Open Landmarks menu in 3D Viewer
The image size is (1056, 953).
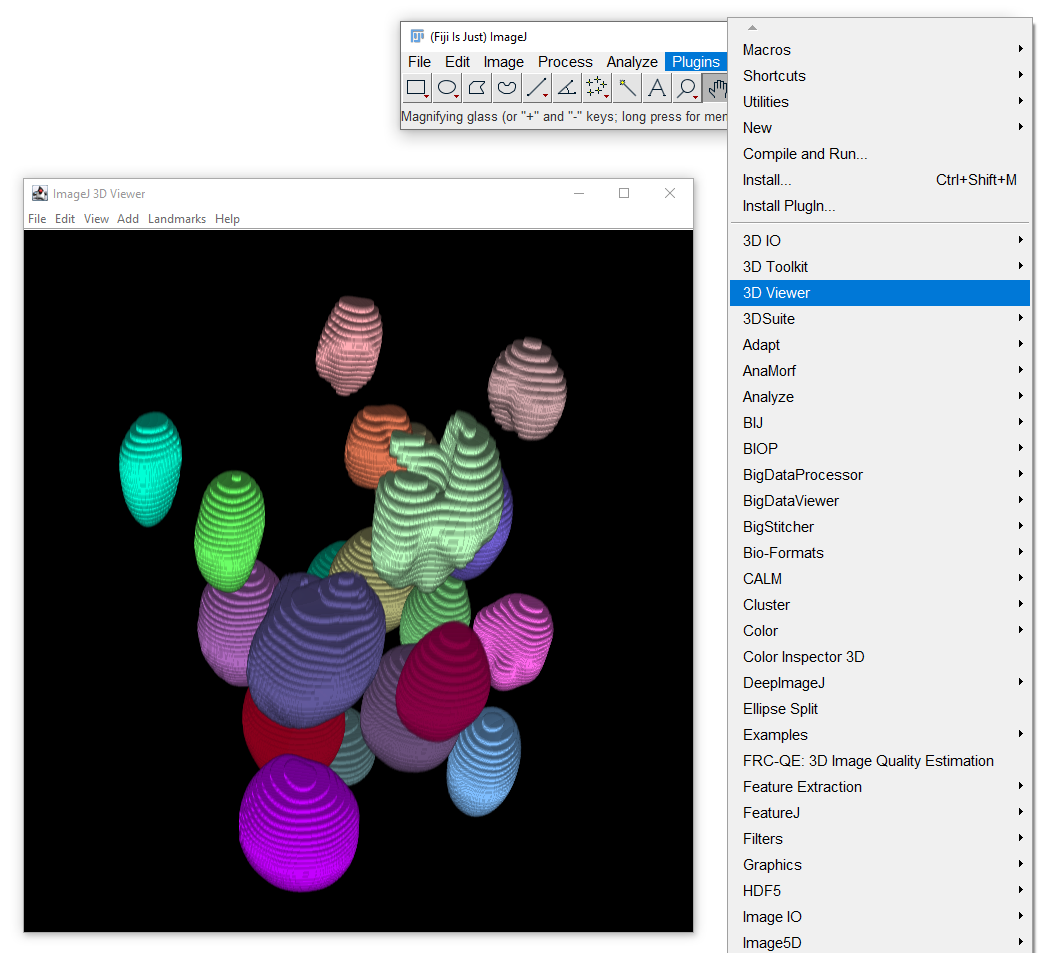pos(177,219)
